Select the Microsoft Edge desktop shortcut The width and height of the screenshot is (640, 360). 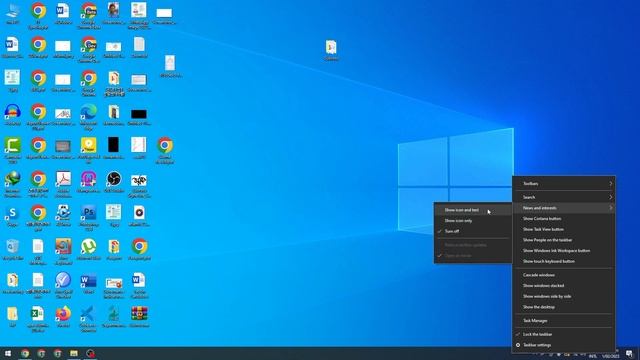tap(89, 117)
